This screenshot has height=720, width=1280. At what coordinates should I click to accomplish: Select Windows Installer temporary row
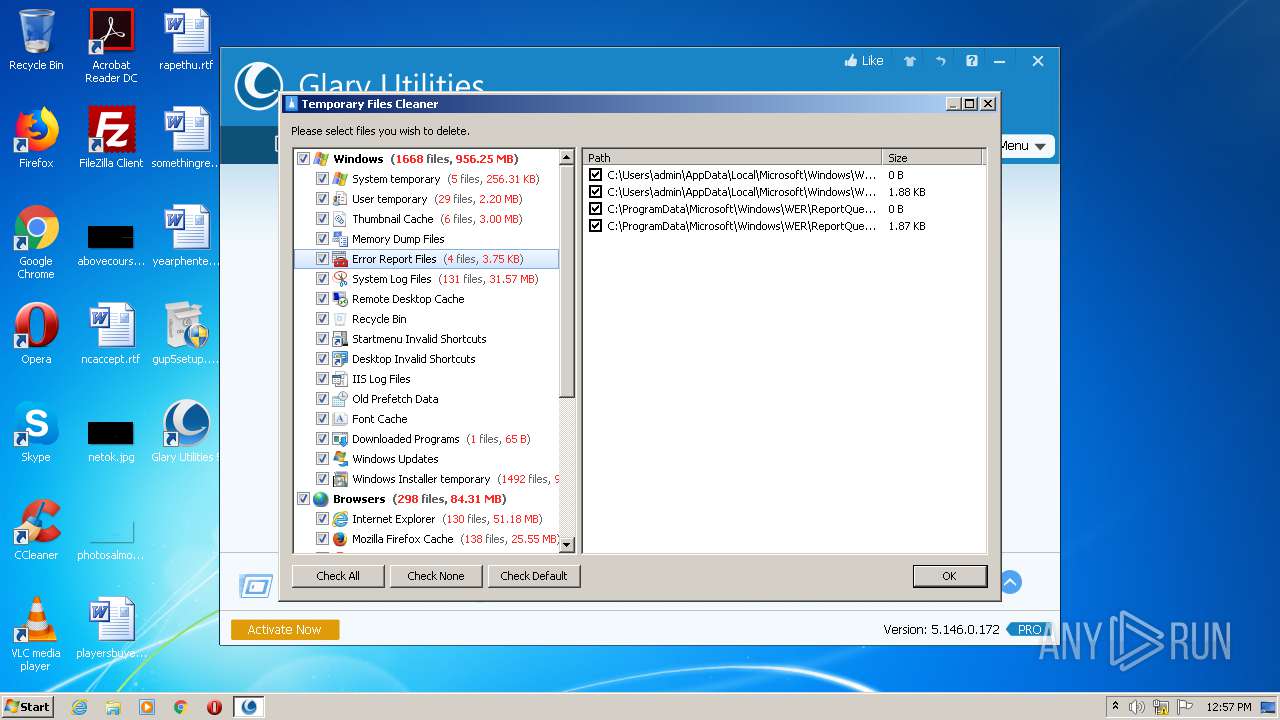[426, 479]
